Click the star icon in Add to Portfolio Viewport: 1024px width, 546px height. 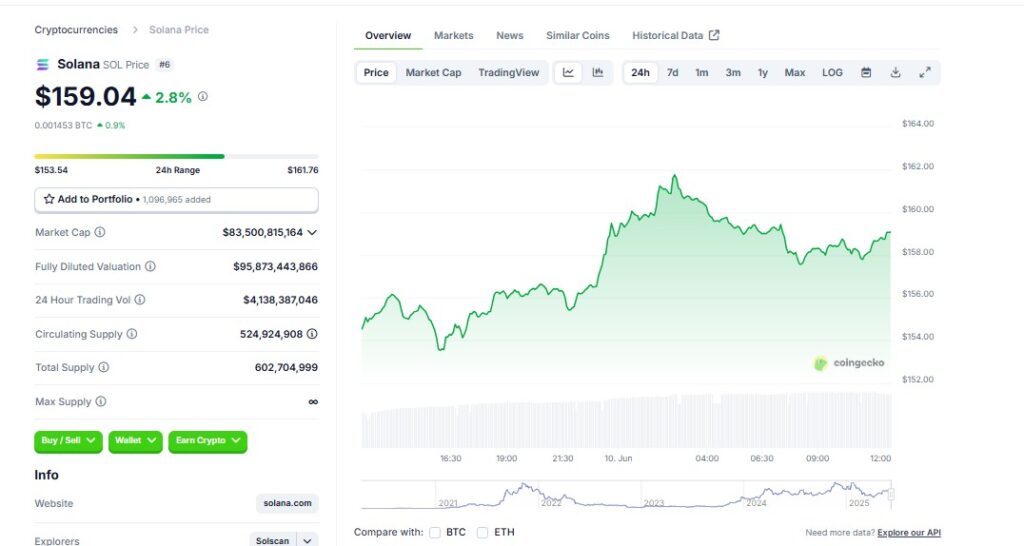tap(49, 199)
